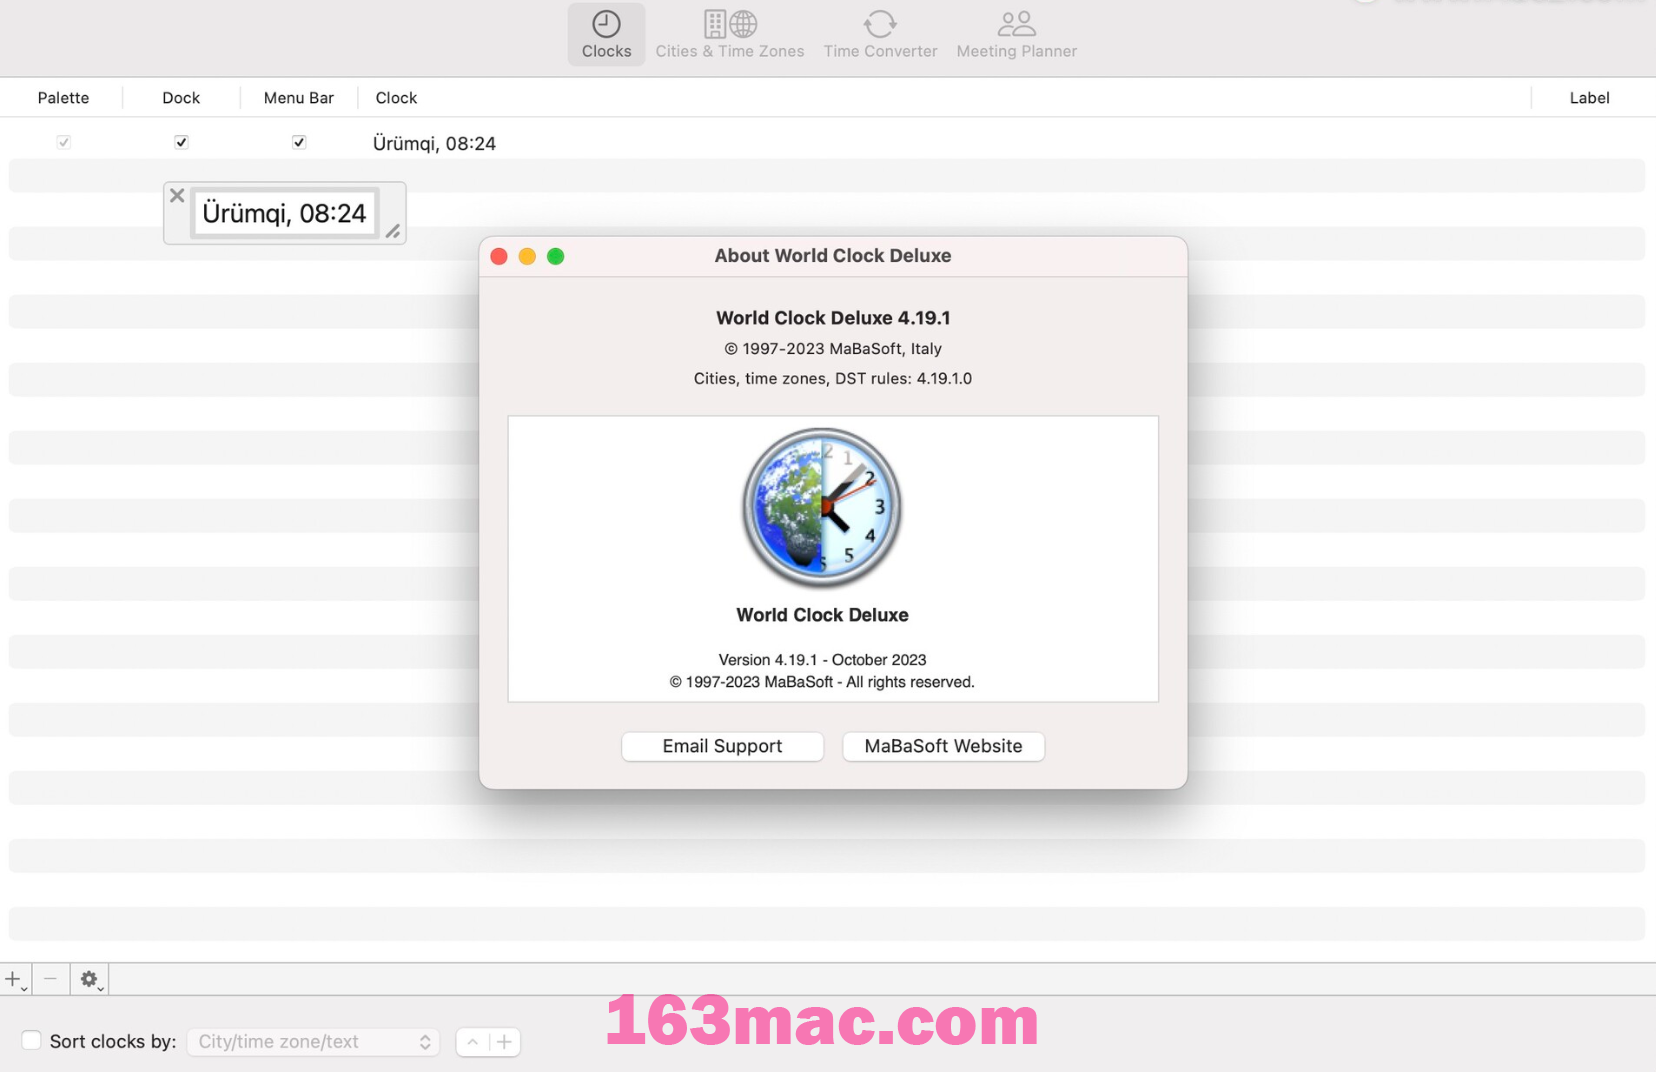This screenshot has width=1656, height=1072.
Task: Open the gear settings action menu
Action: click(x=90, y=980)
